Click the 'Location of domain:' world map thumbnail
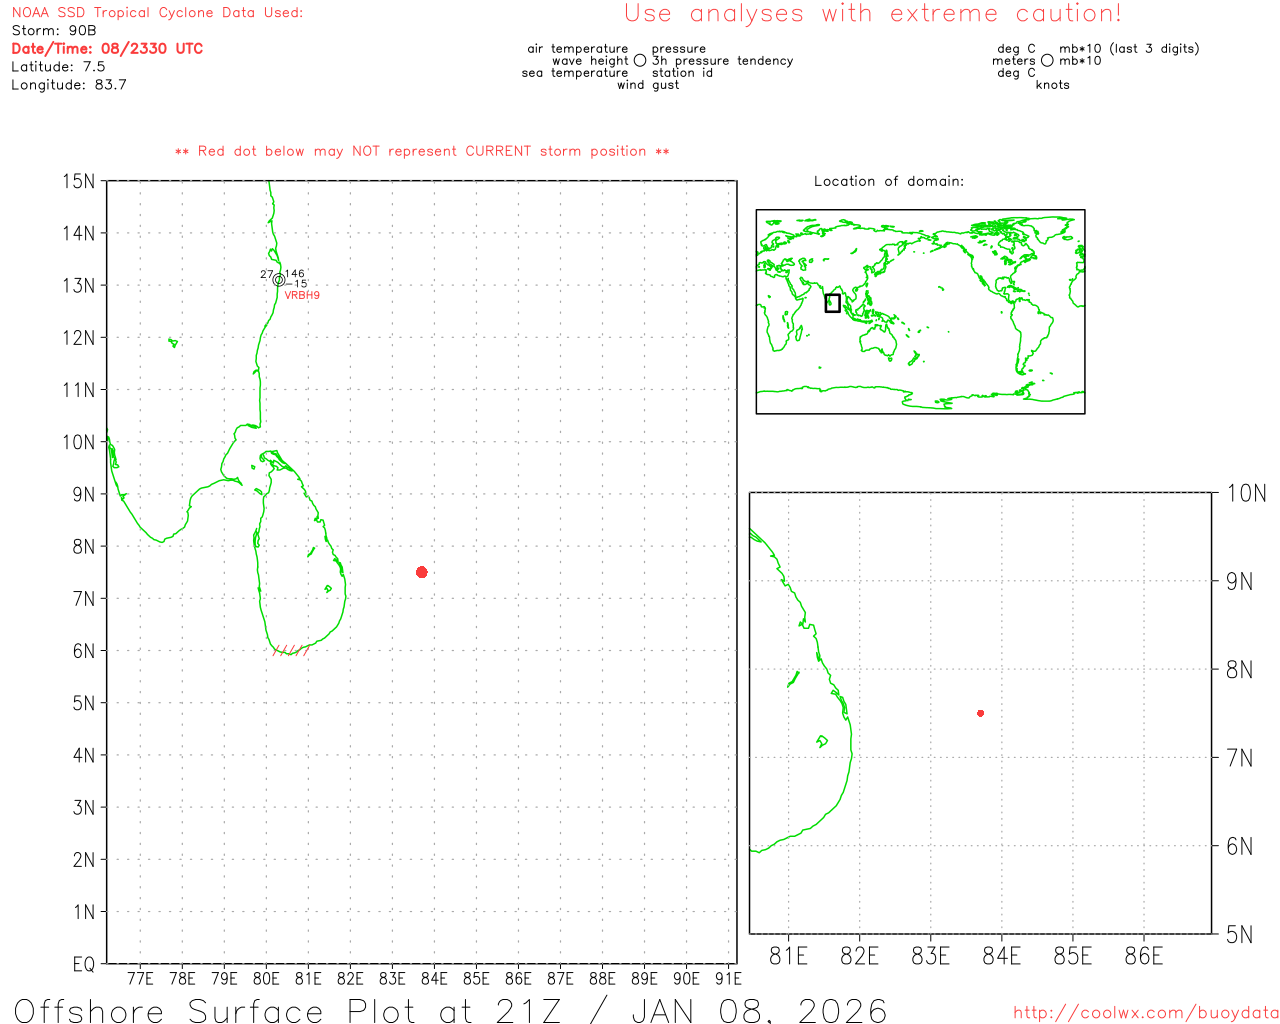This screenshot has width=1280, height=1024. tap(920, 311)
